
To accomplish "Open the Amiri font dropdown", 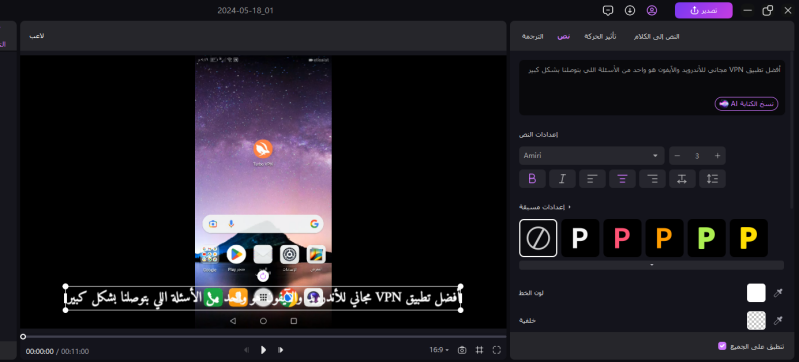I will tap(592, 156).
